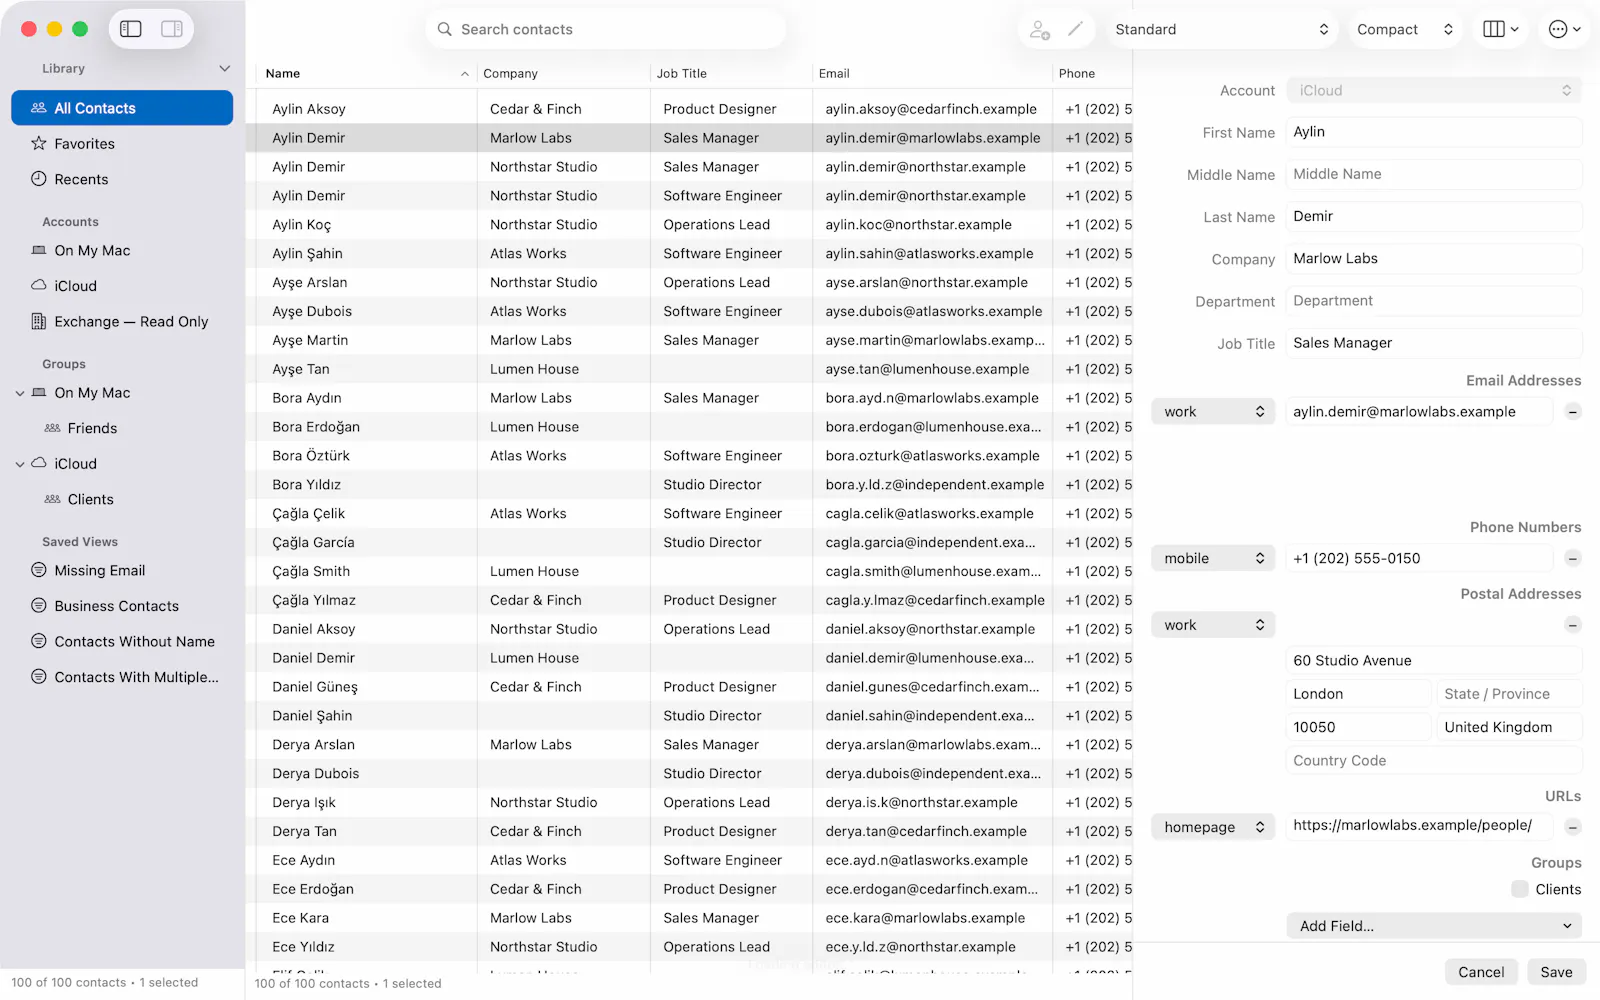Sort by the Name column header
This screenshot has width=1600, height=1000.
coord(365,74)
